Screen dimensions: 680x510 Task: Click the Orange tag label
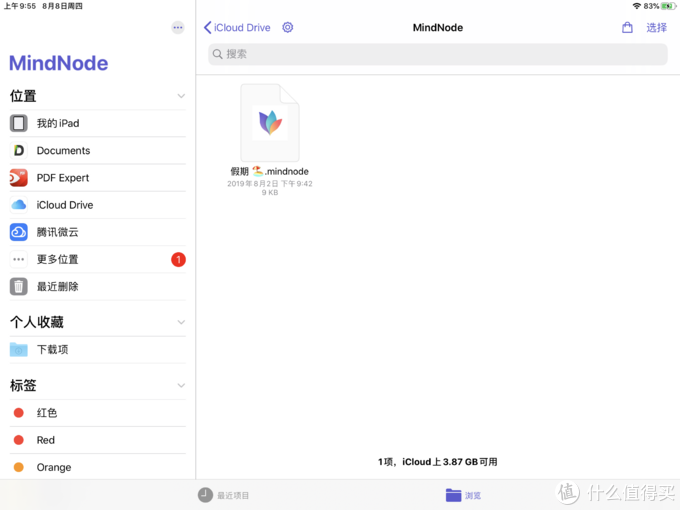[x=54, y=467]
